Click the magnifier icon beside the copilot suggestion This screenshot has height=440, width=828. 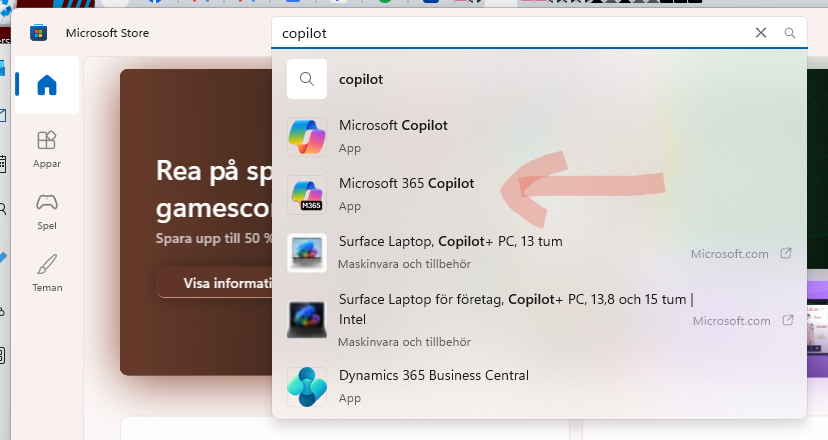pyautogui.click(x=307, y=79)
